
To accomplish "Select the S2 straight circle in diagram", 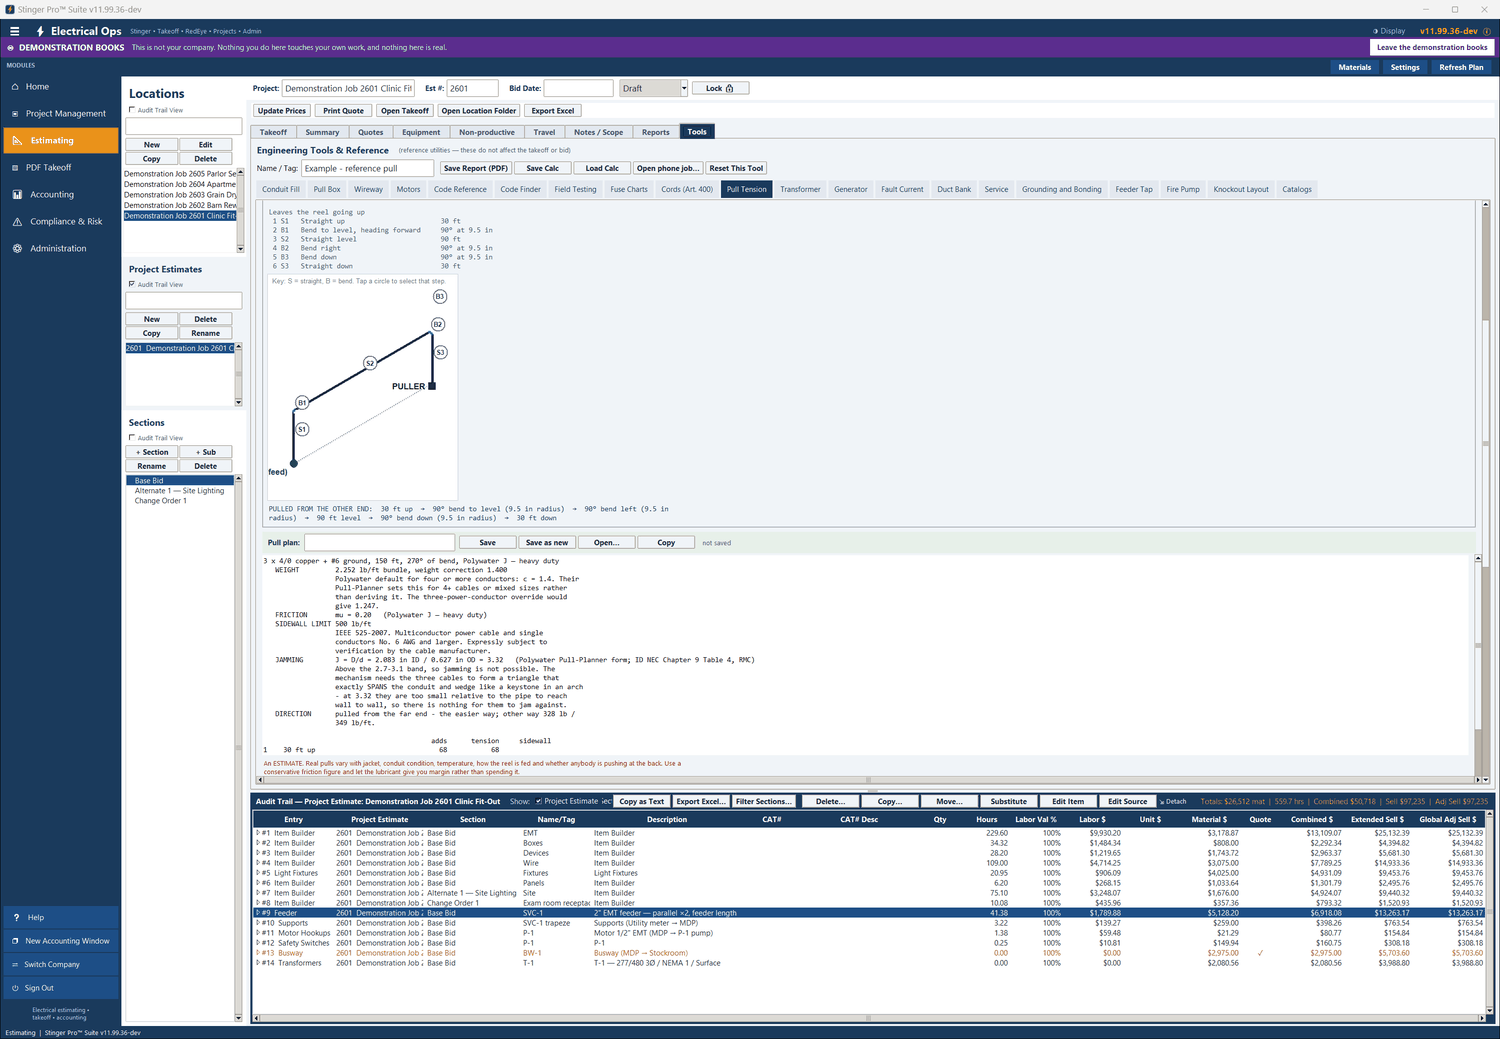I will pyautogui.click(x=370, y=363).
